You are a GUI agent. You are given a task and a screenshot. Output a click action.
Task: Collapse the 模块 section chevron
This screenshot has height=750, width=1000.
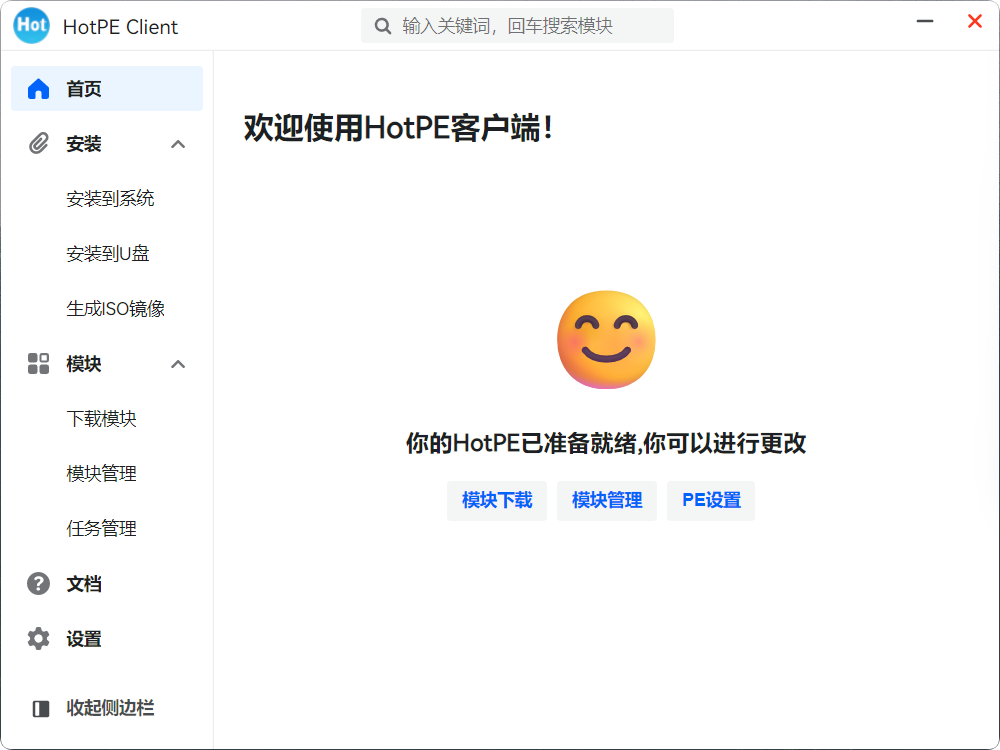[178, 364]
